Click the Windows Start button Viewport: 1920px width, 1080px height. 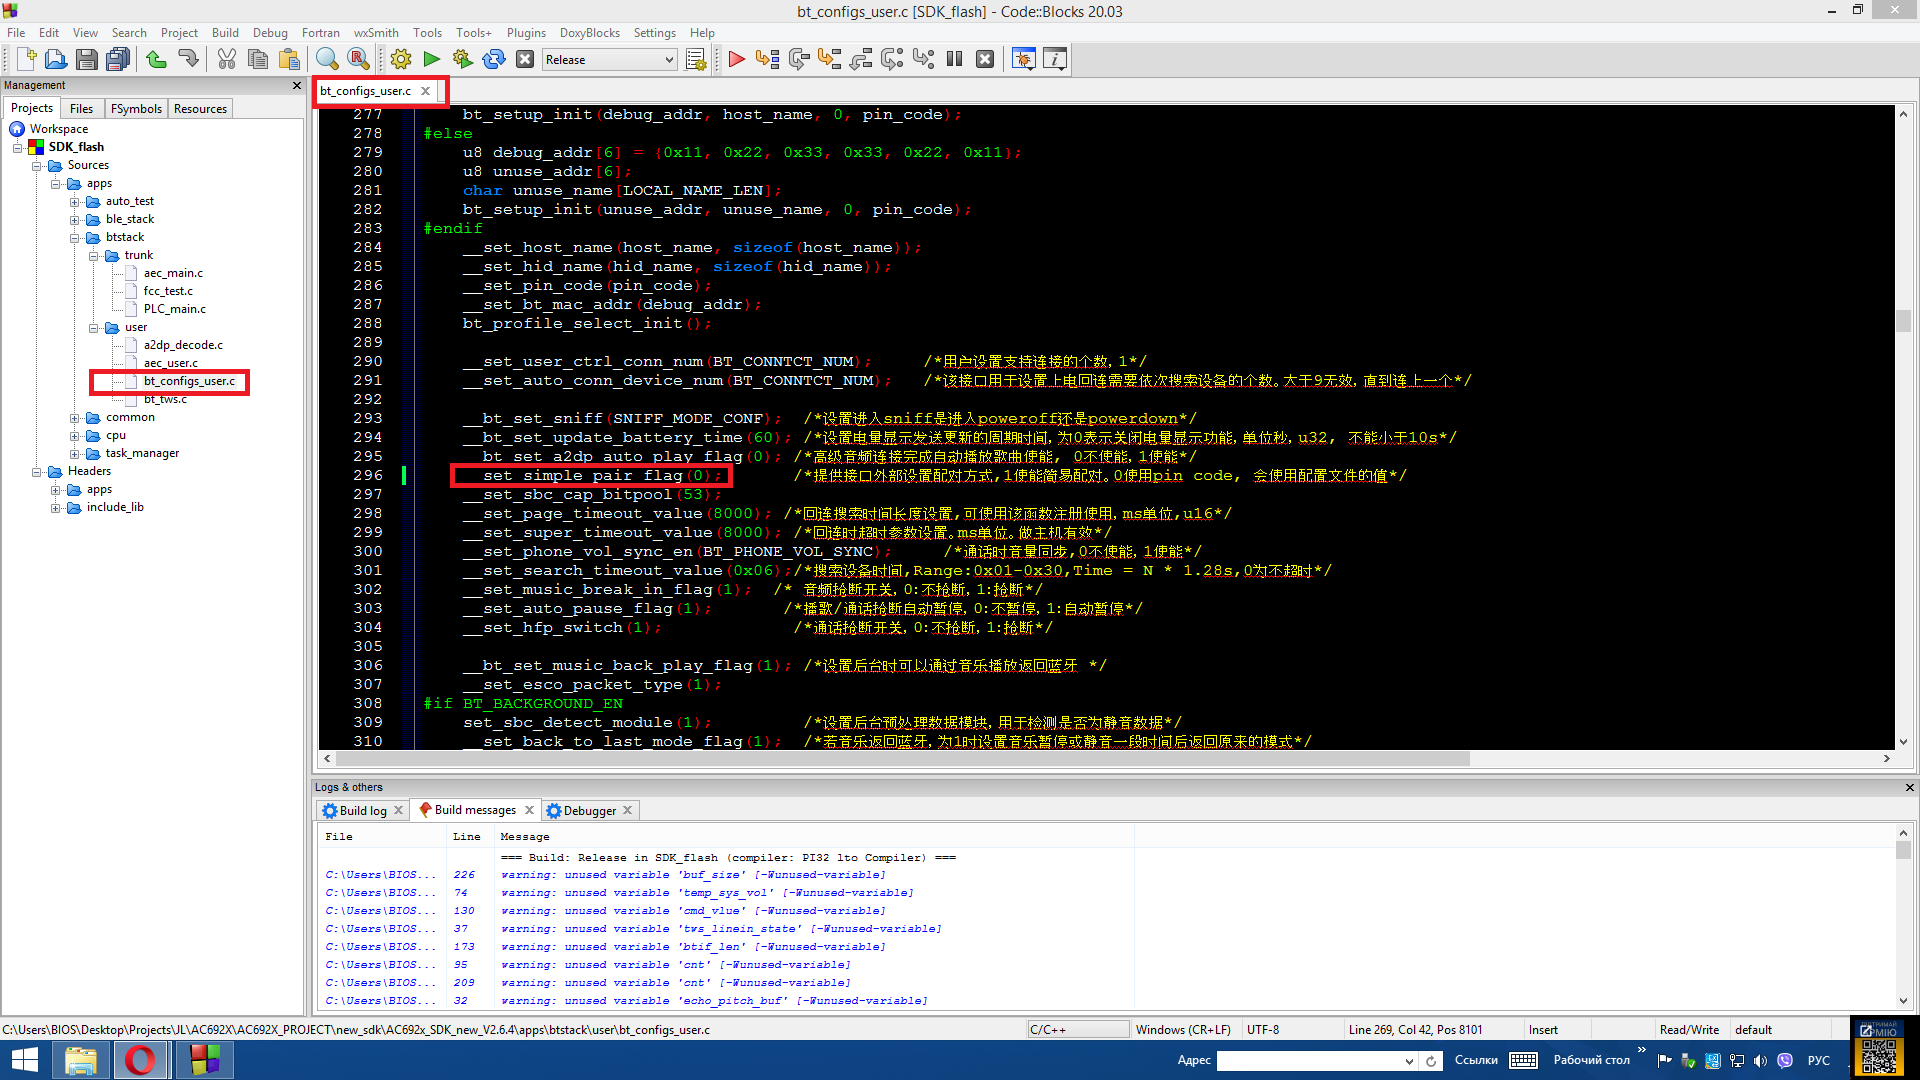25,1060
